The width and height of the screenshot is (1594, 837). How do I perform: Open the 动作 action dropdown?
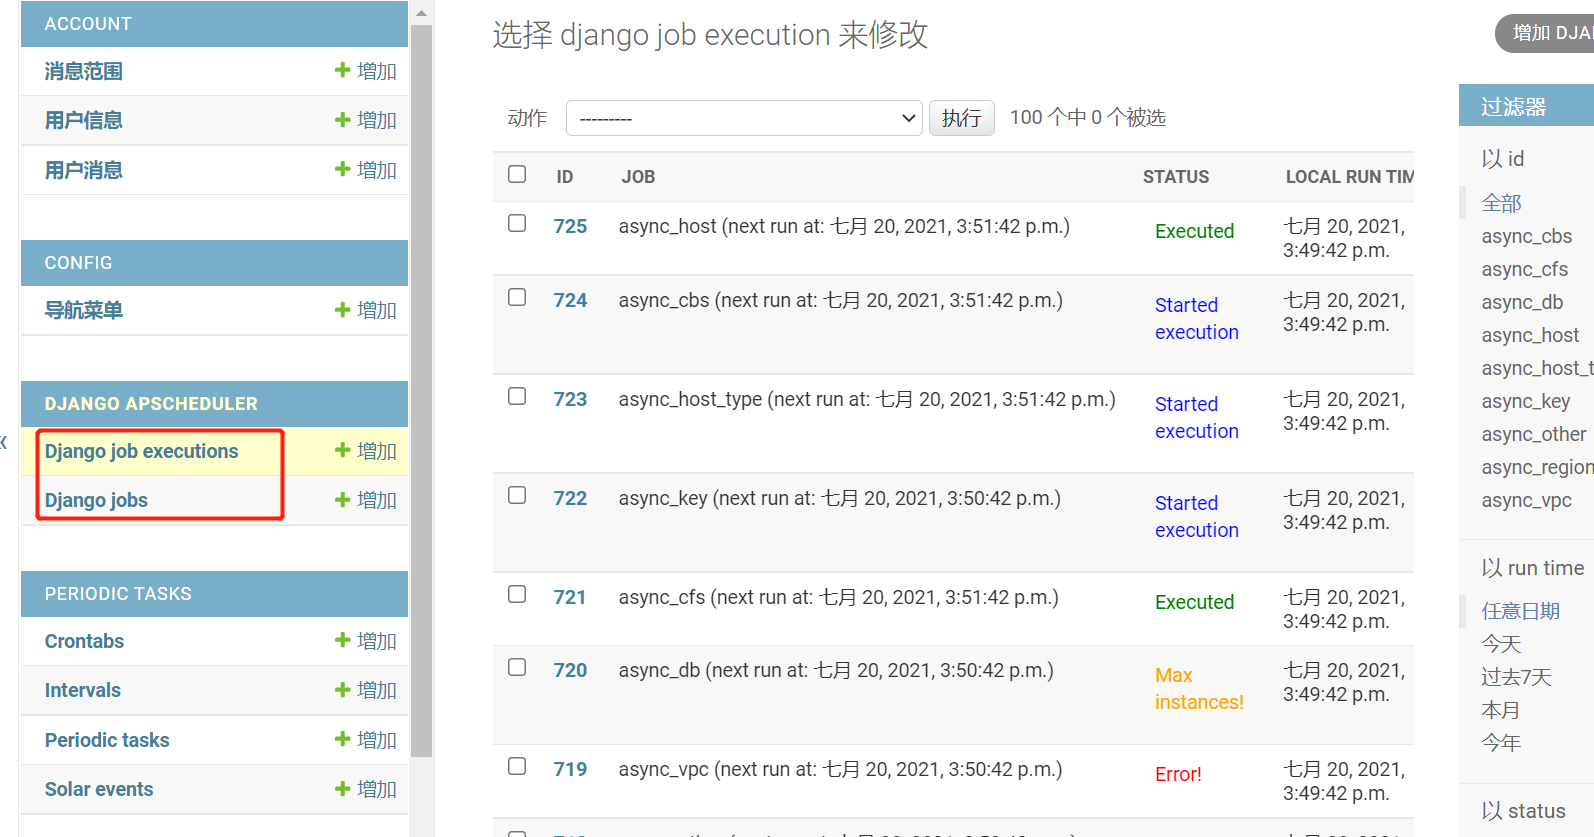(744, 118)
